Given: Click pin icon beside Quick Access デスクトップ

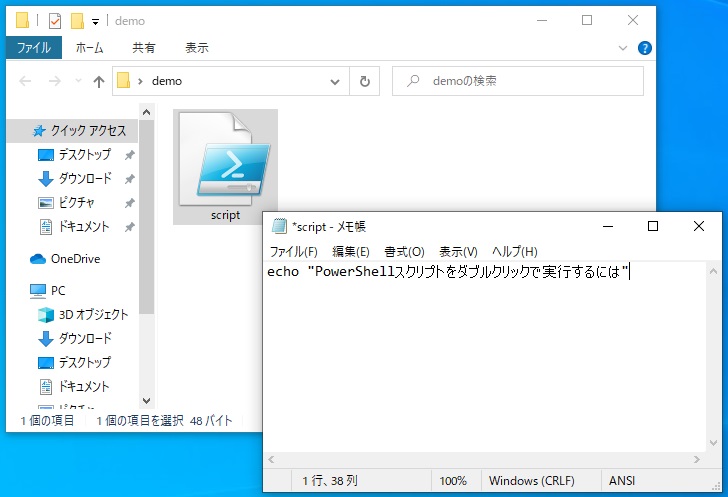Looking at the screenshot, I should tap(130, 155).
